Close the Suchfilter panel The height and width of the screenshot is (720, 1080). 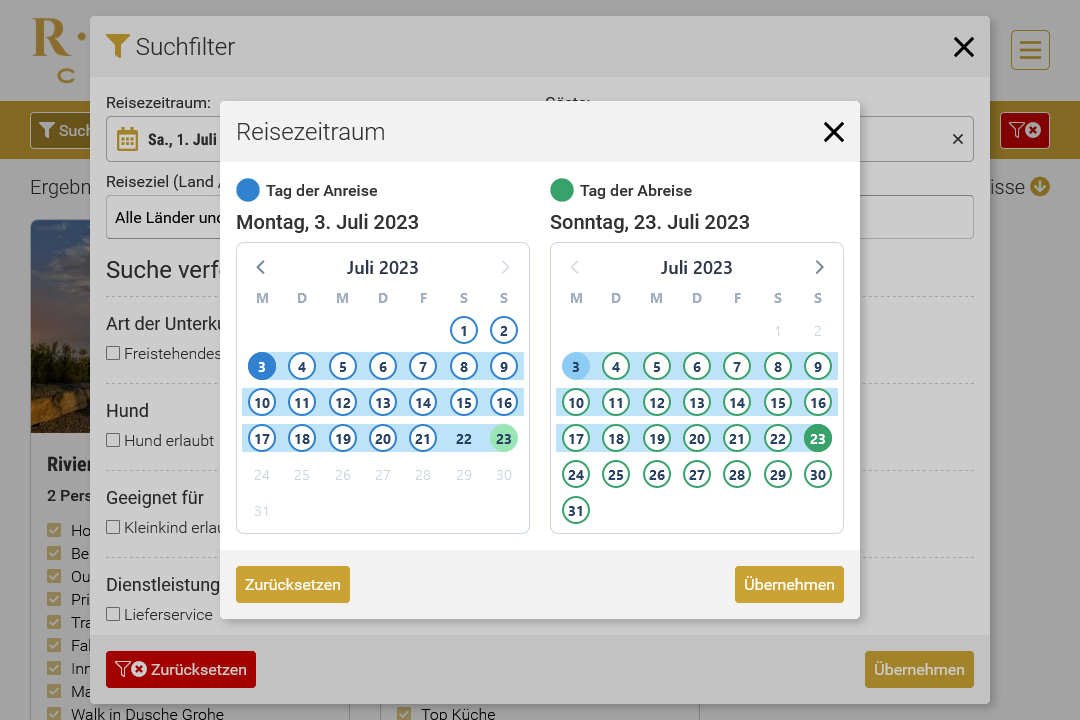pyautogui.click(x=963, y=47)
